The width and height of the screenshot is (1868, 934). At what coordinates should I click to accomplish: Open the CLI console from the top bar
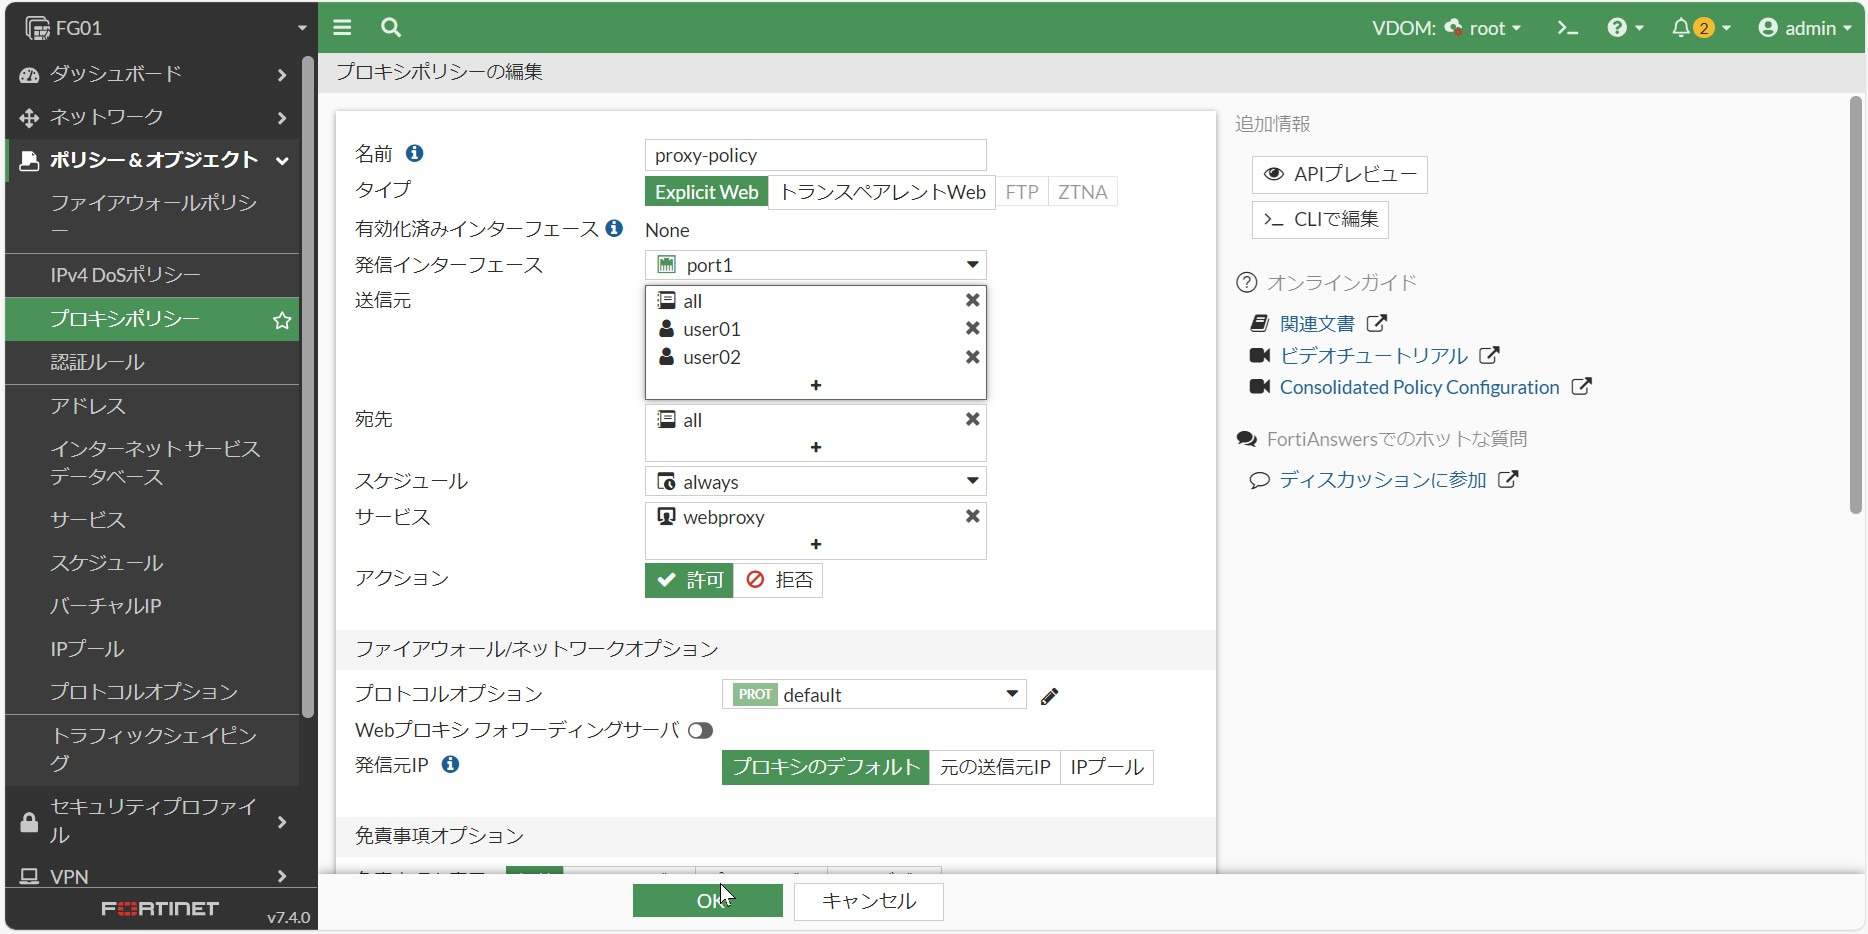(1566, 28)
